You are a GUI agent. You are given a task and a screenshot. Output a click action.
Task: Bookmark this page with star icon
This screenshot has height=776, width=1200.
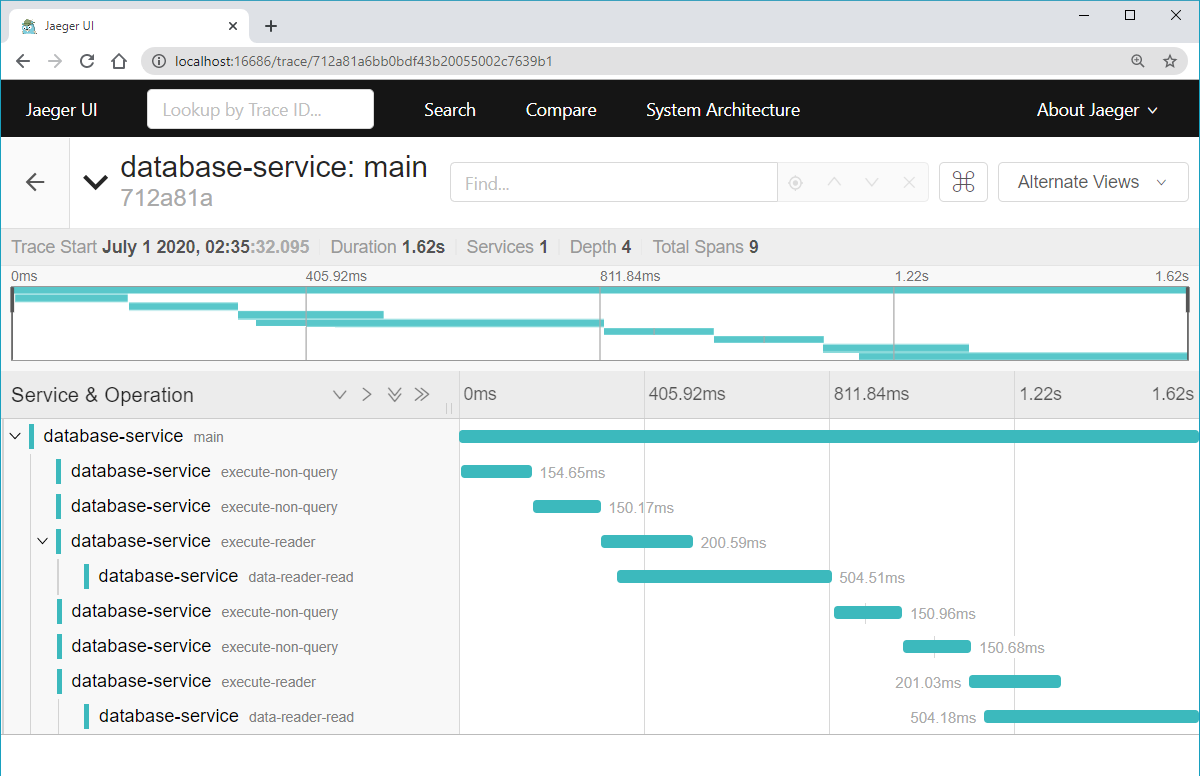1169,61
